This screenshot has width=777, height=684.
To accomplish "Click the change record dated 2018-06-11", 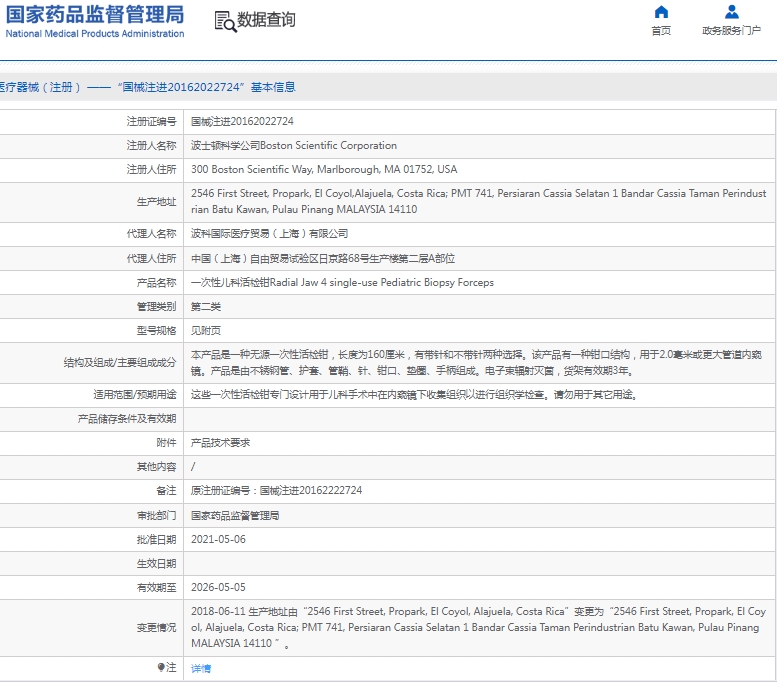I will pos(479,627).
